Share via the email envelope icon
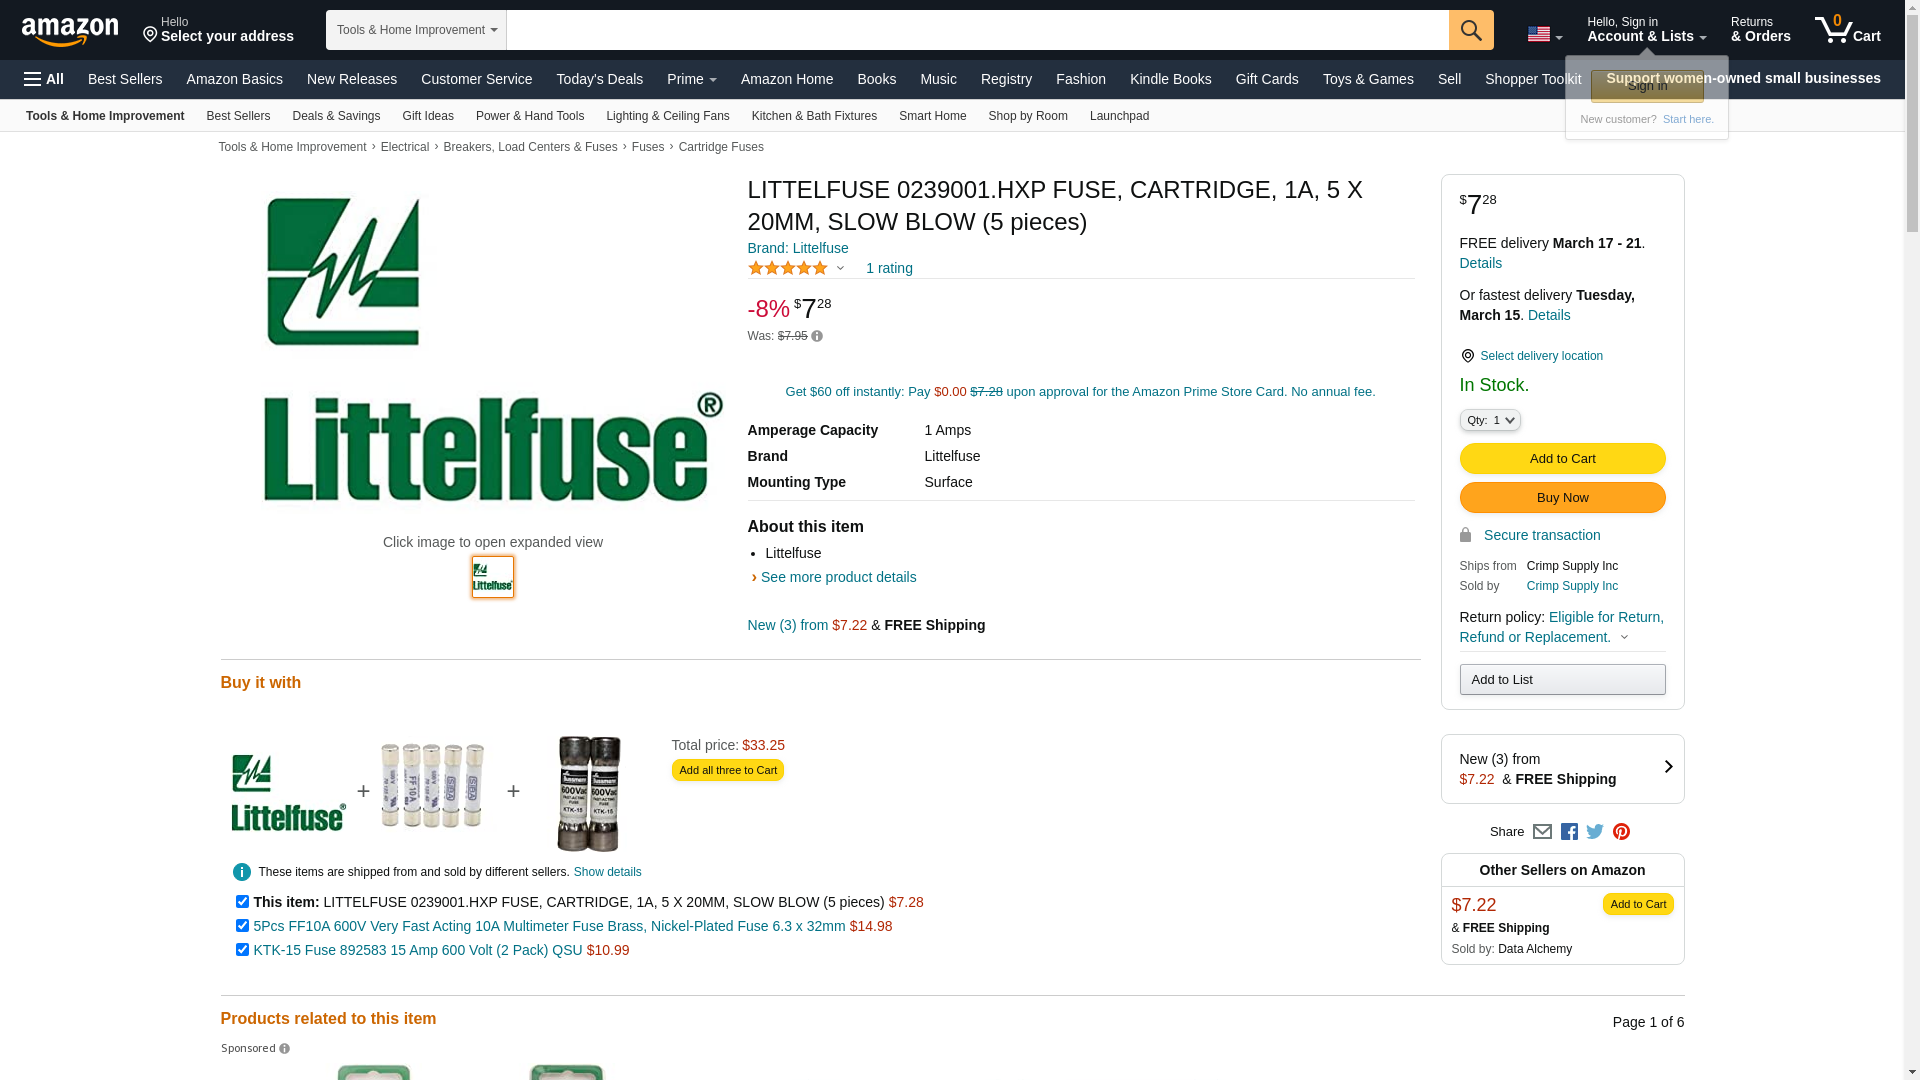1920x1080 pixels. pyautogui.click(x=1542, y=831)
